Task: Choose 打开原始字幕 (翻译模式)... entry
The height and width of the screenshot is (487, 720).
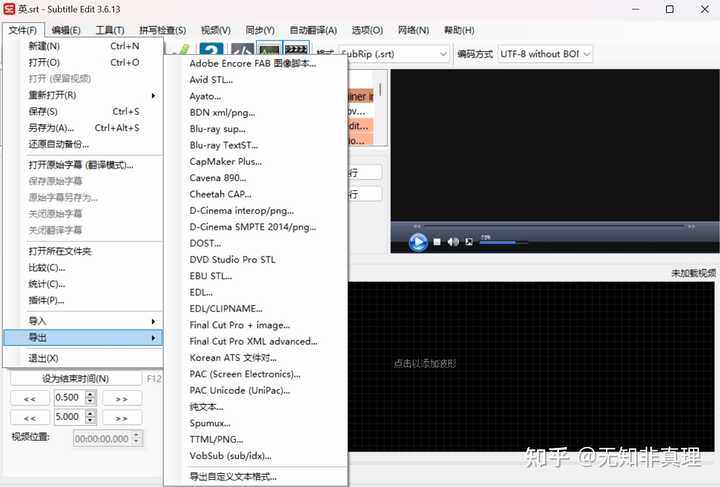Action: click(83, 165)
